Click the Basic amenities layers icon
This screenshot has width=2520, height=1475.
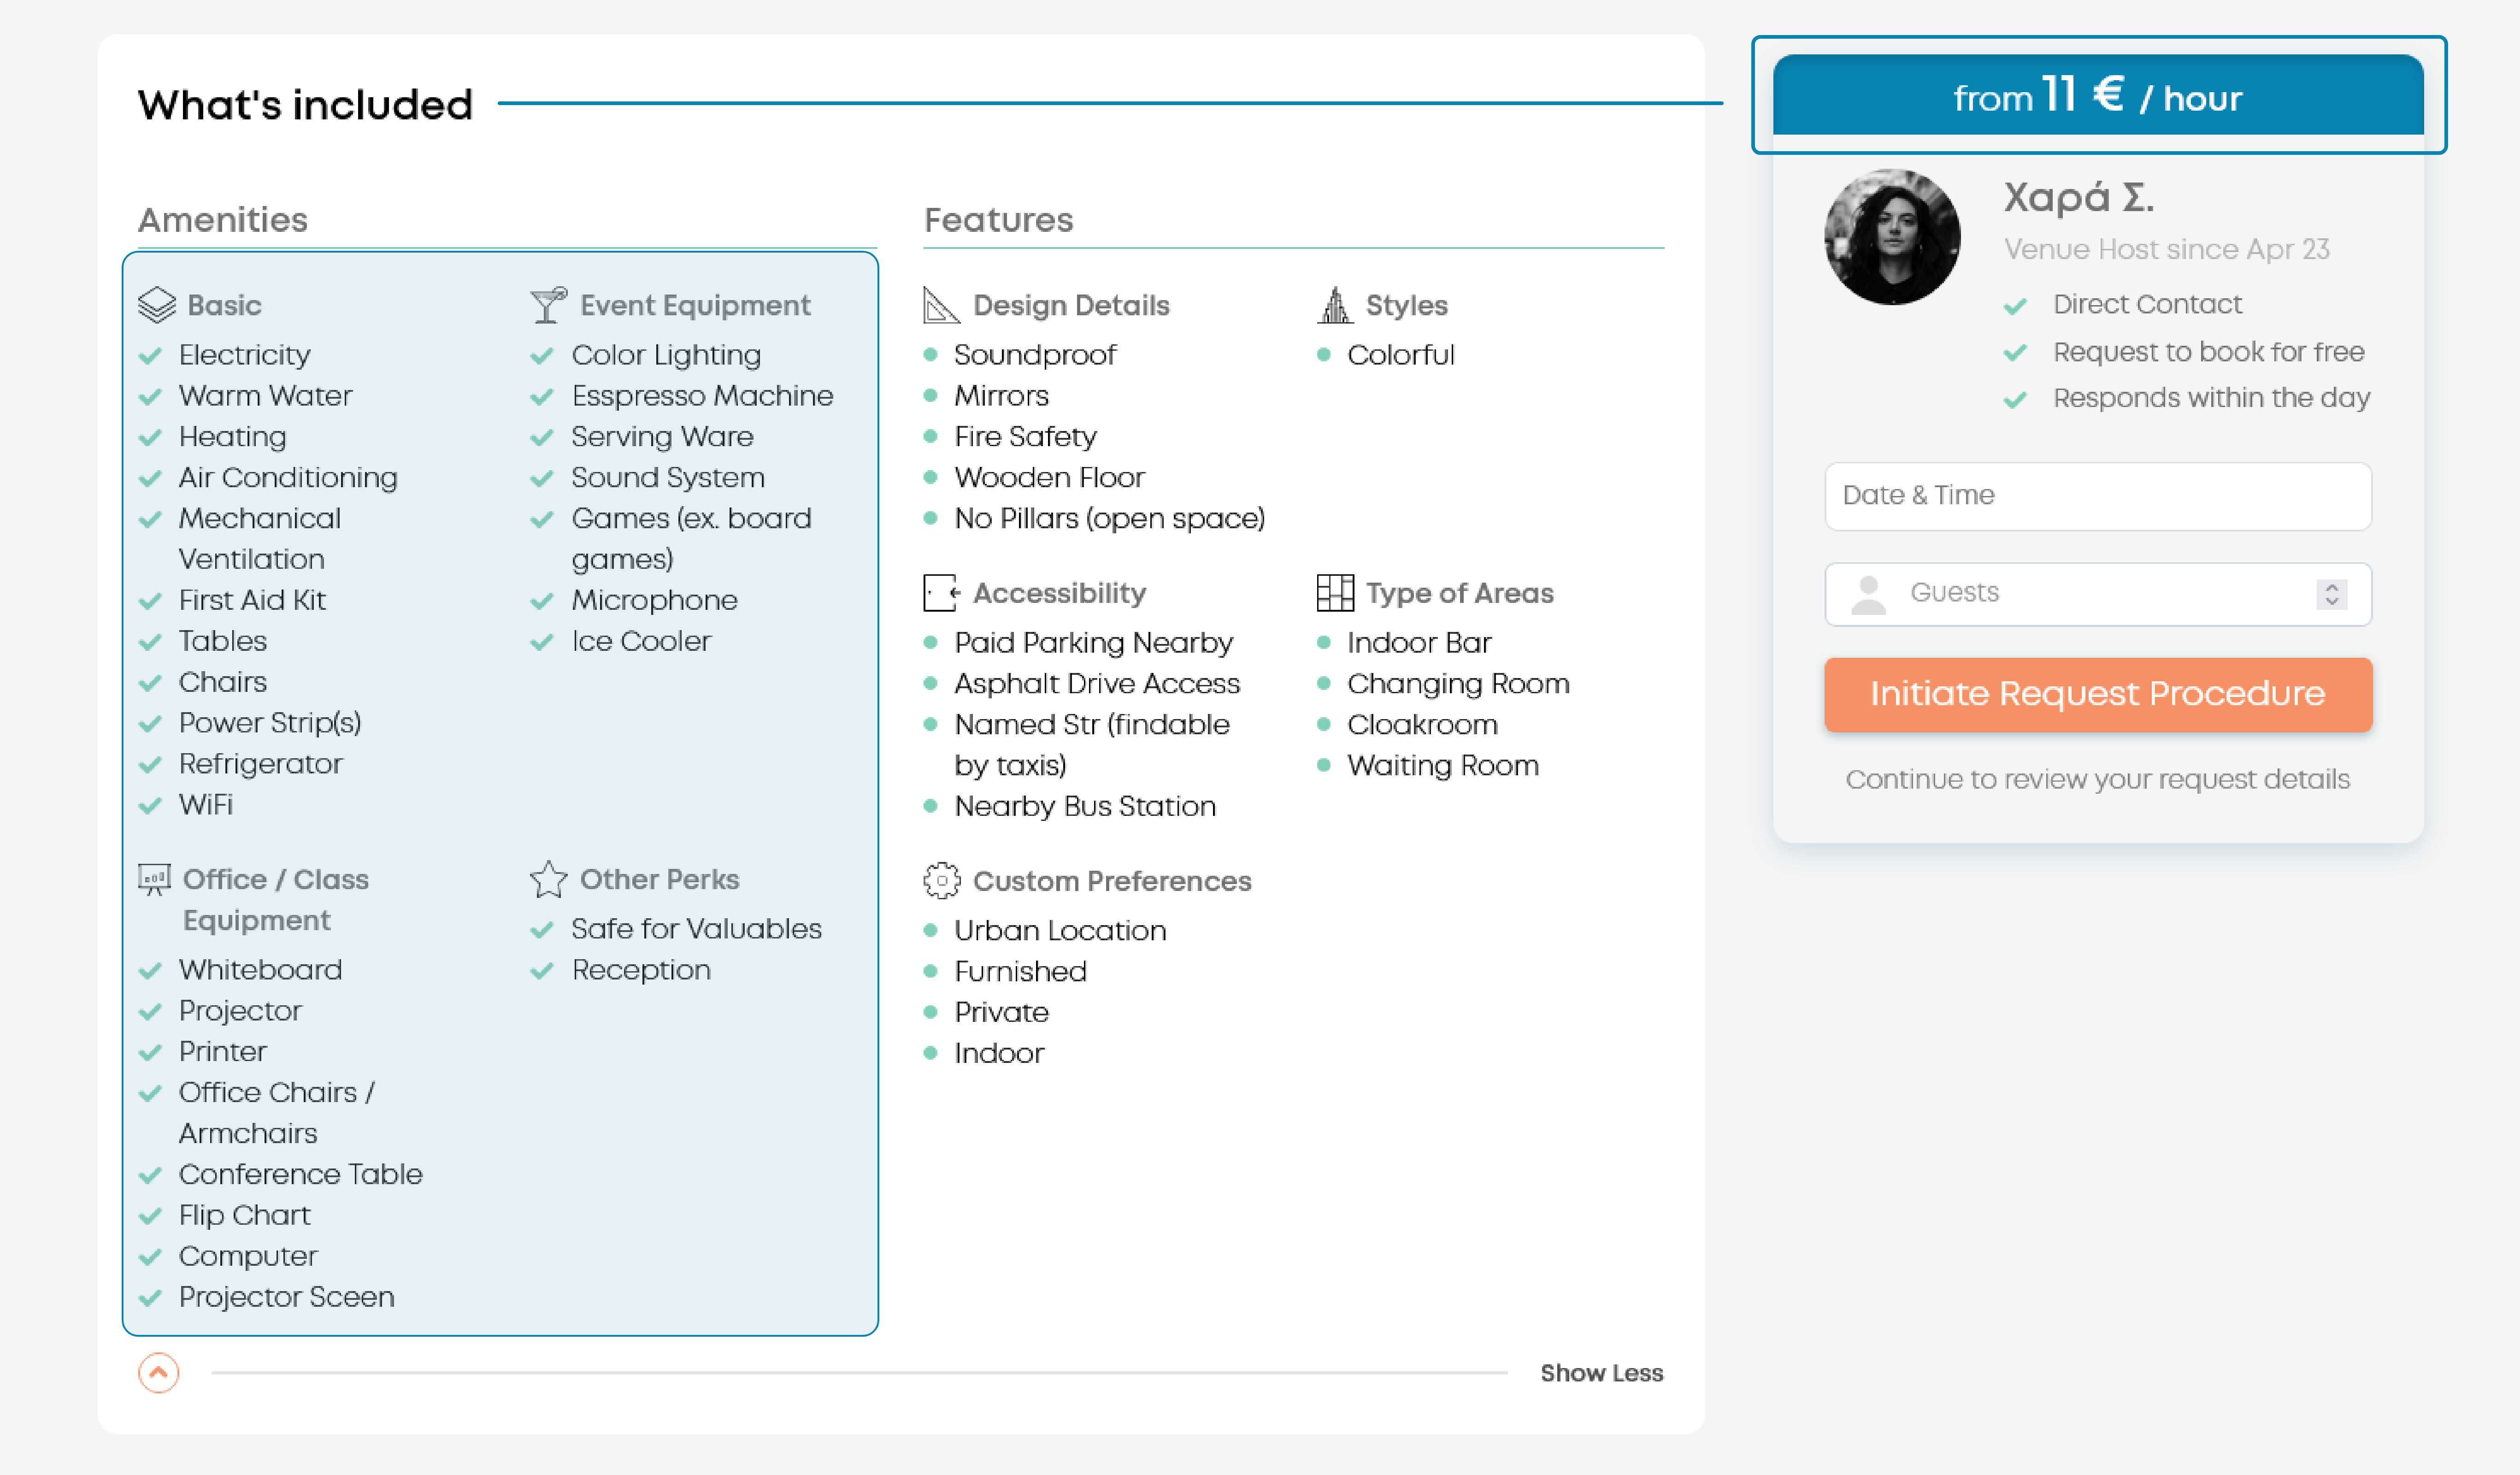tap(157, 305)
